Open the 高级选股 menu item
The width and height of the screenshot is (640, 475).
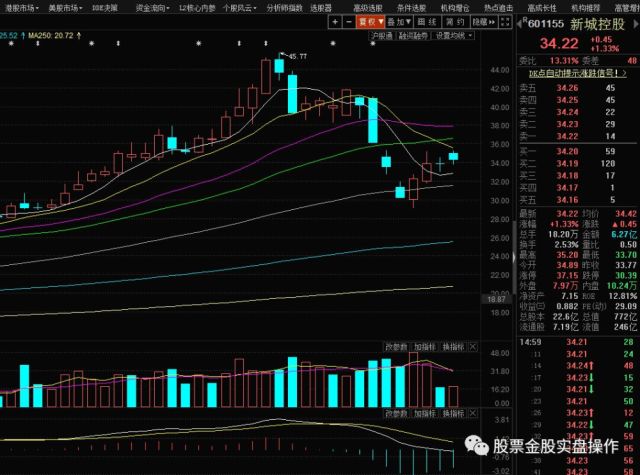click(368, 8)
